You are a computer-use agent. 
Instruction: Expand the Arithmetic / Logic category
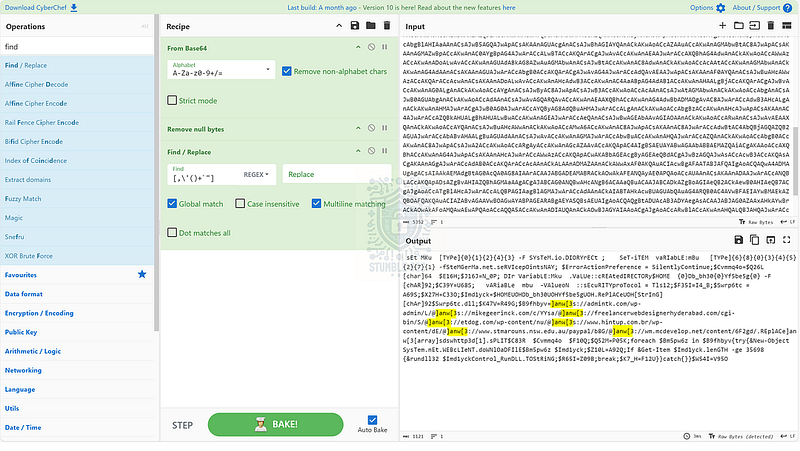click(77, 351)
